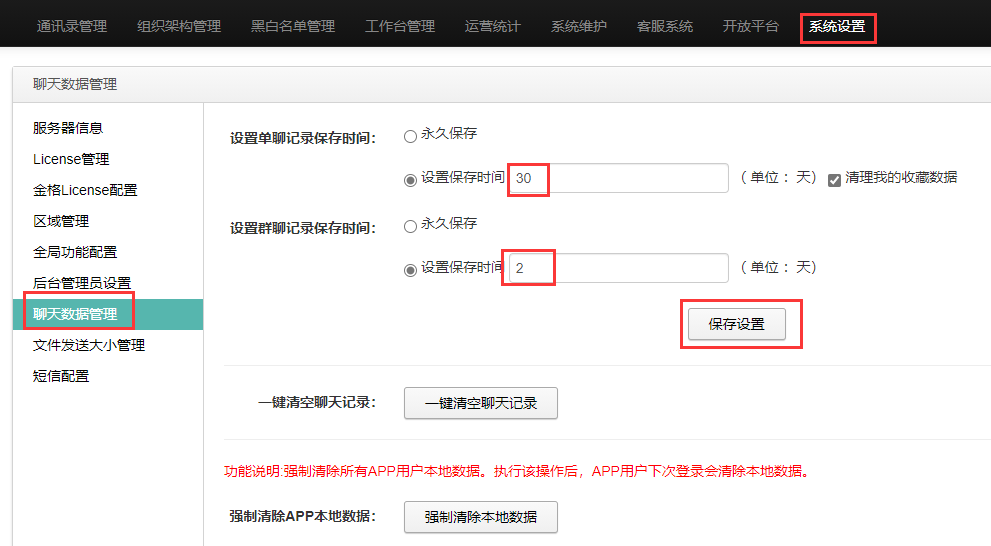Open the 系统设置 top menu

pos(837,26)
